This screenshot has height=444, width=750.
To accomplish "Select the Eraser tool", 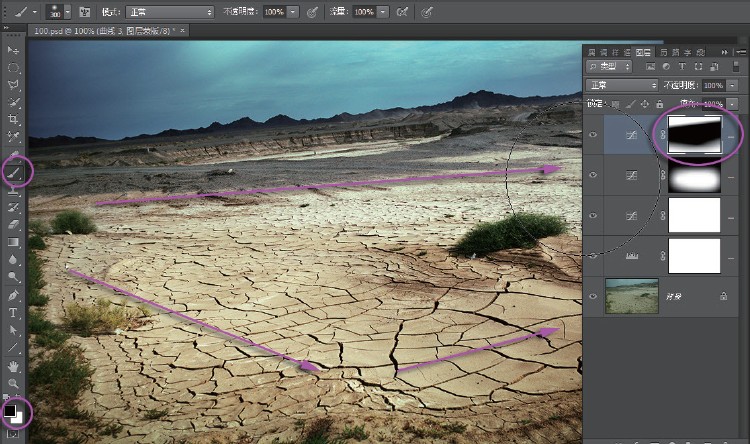I will [13, 224].
